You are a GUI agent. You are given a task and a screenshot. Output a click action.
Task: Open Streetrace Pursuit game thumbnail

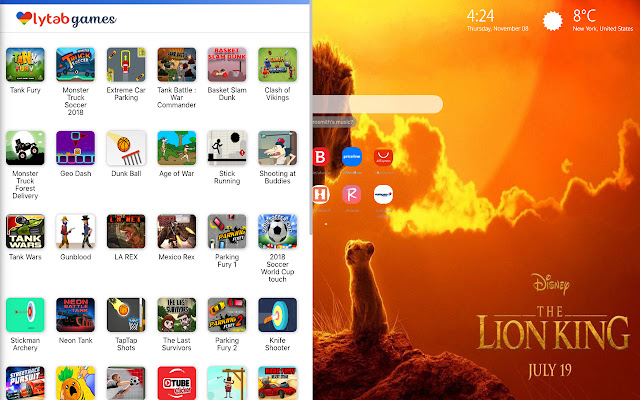point(25,383)
